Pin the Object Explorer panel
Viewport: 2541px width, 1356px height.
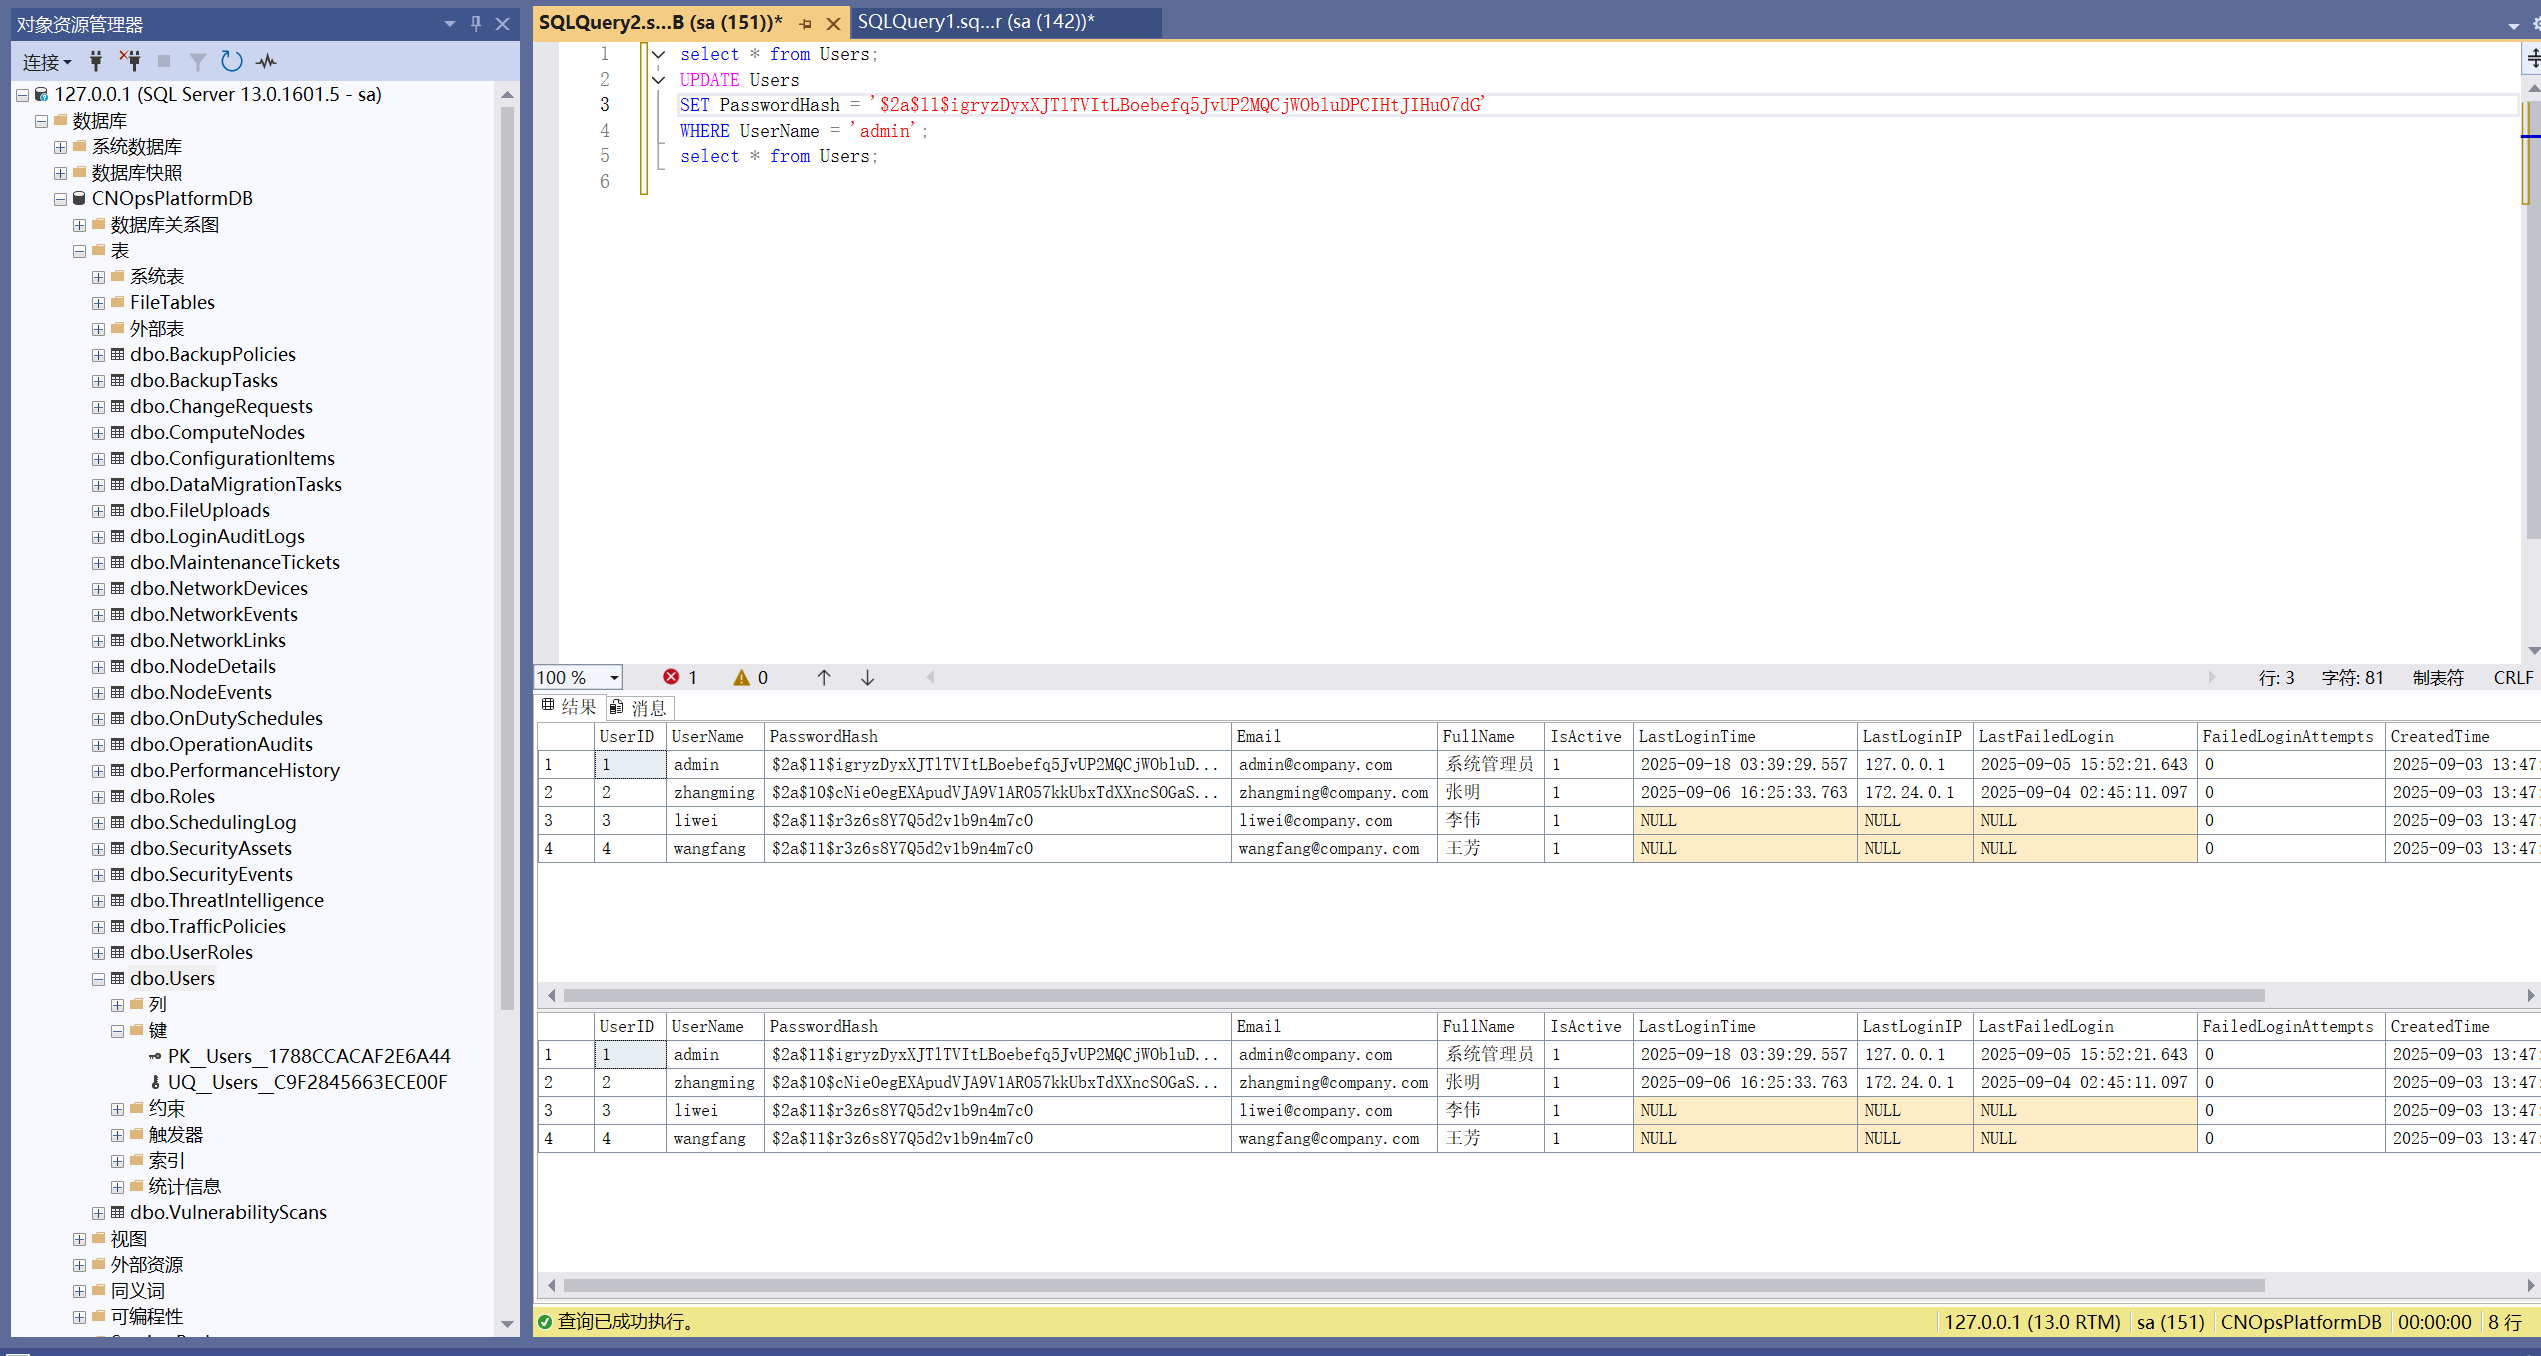476,23
